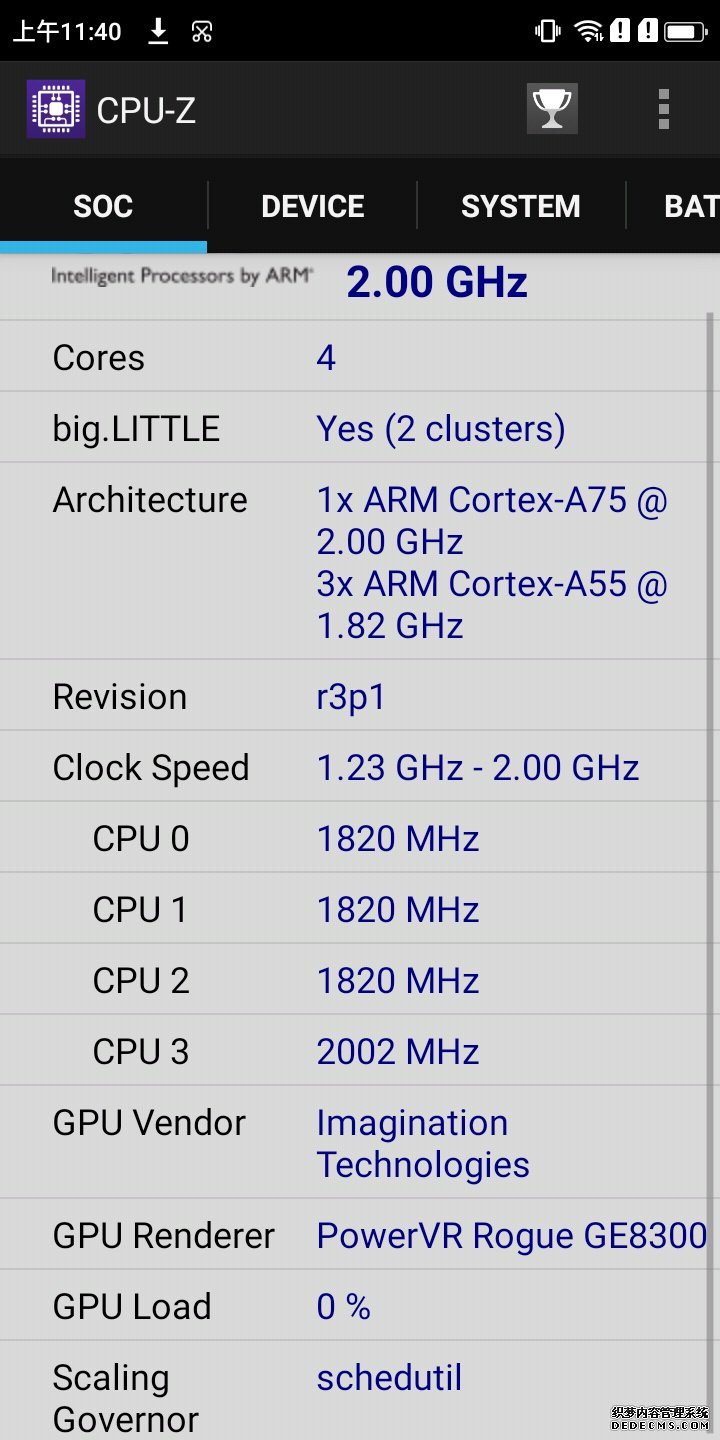Screen dimensions: 720x1440
Task: Tap the Scaling Governor schedutil value
Action: (x=389, y=1378)
